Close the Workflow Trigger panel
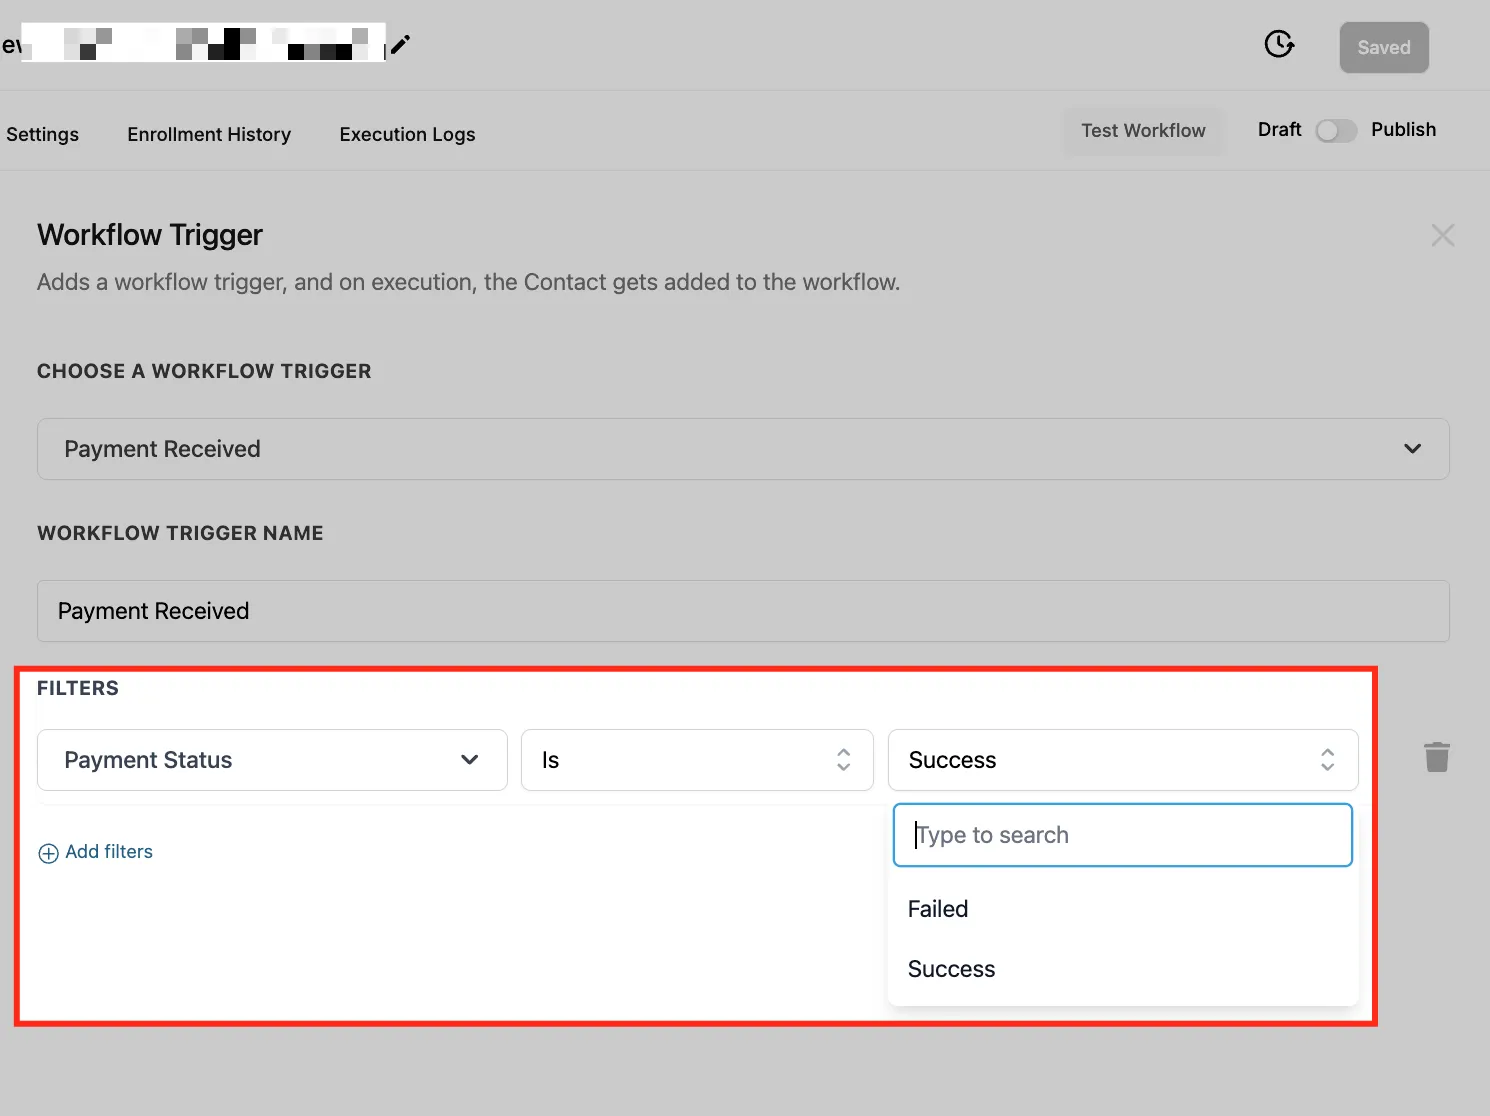1490x1116 pixels. 1442,235
